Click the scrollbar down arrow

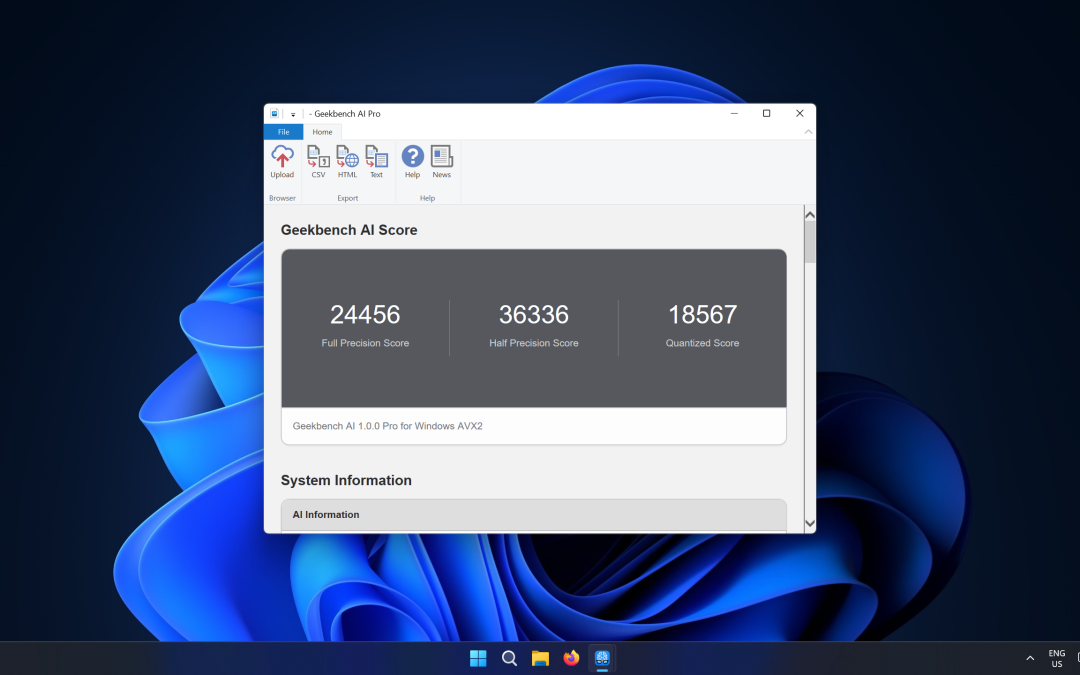pyautogui.click(x=809, y=523)
